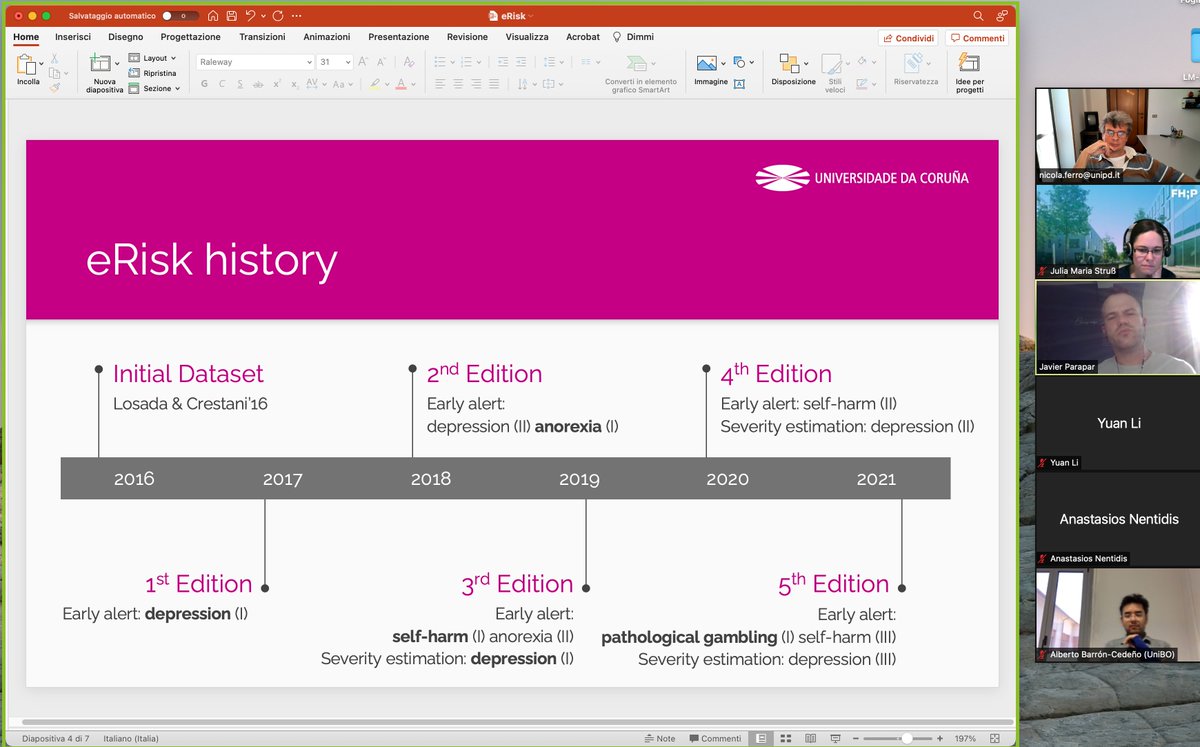Screen dimensions: 1200x747
Task: Click the Incolla paste icon
Action: (x=27, y=65)
